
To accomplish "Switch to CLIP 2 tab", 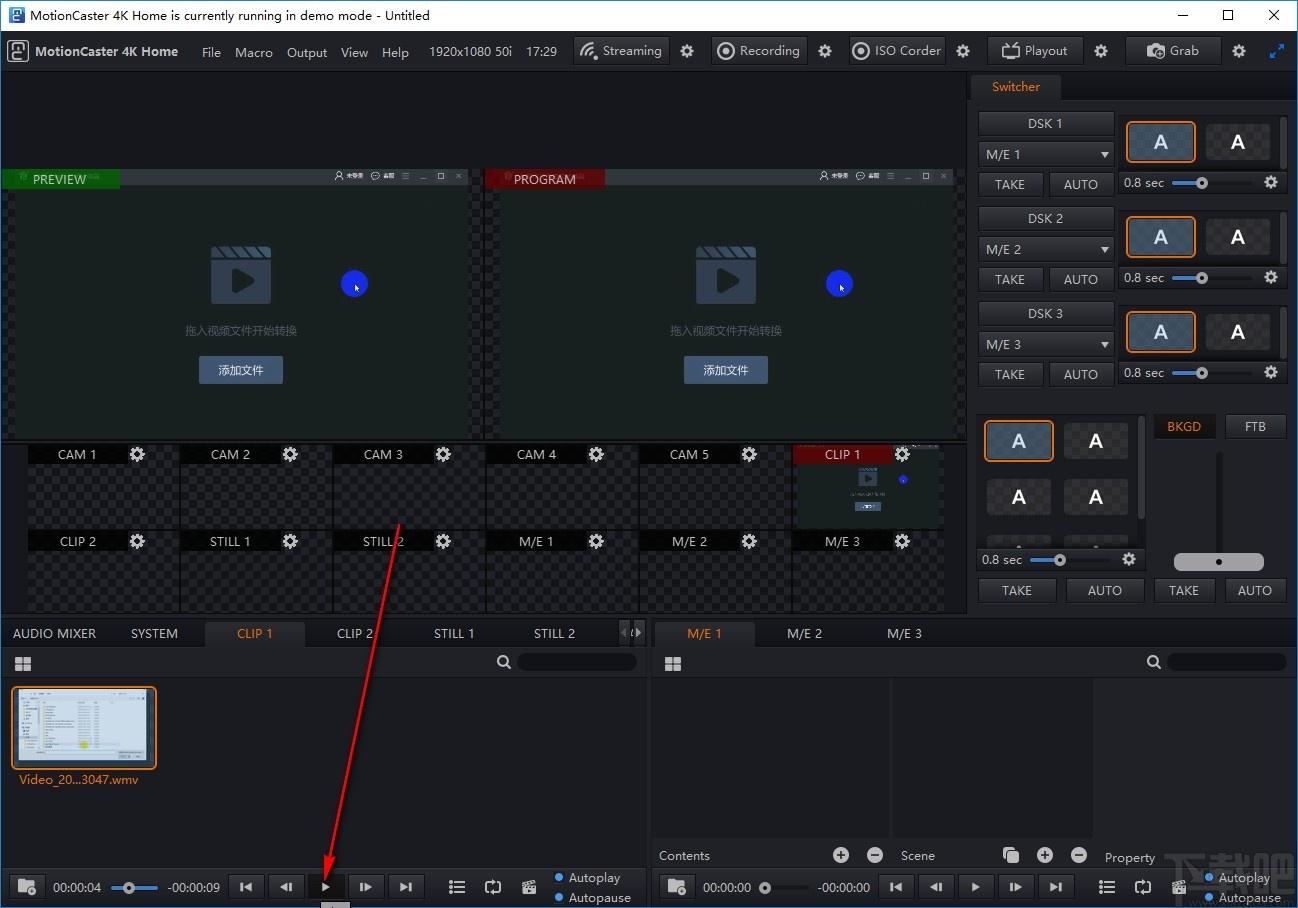I will point(354,633).
